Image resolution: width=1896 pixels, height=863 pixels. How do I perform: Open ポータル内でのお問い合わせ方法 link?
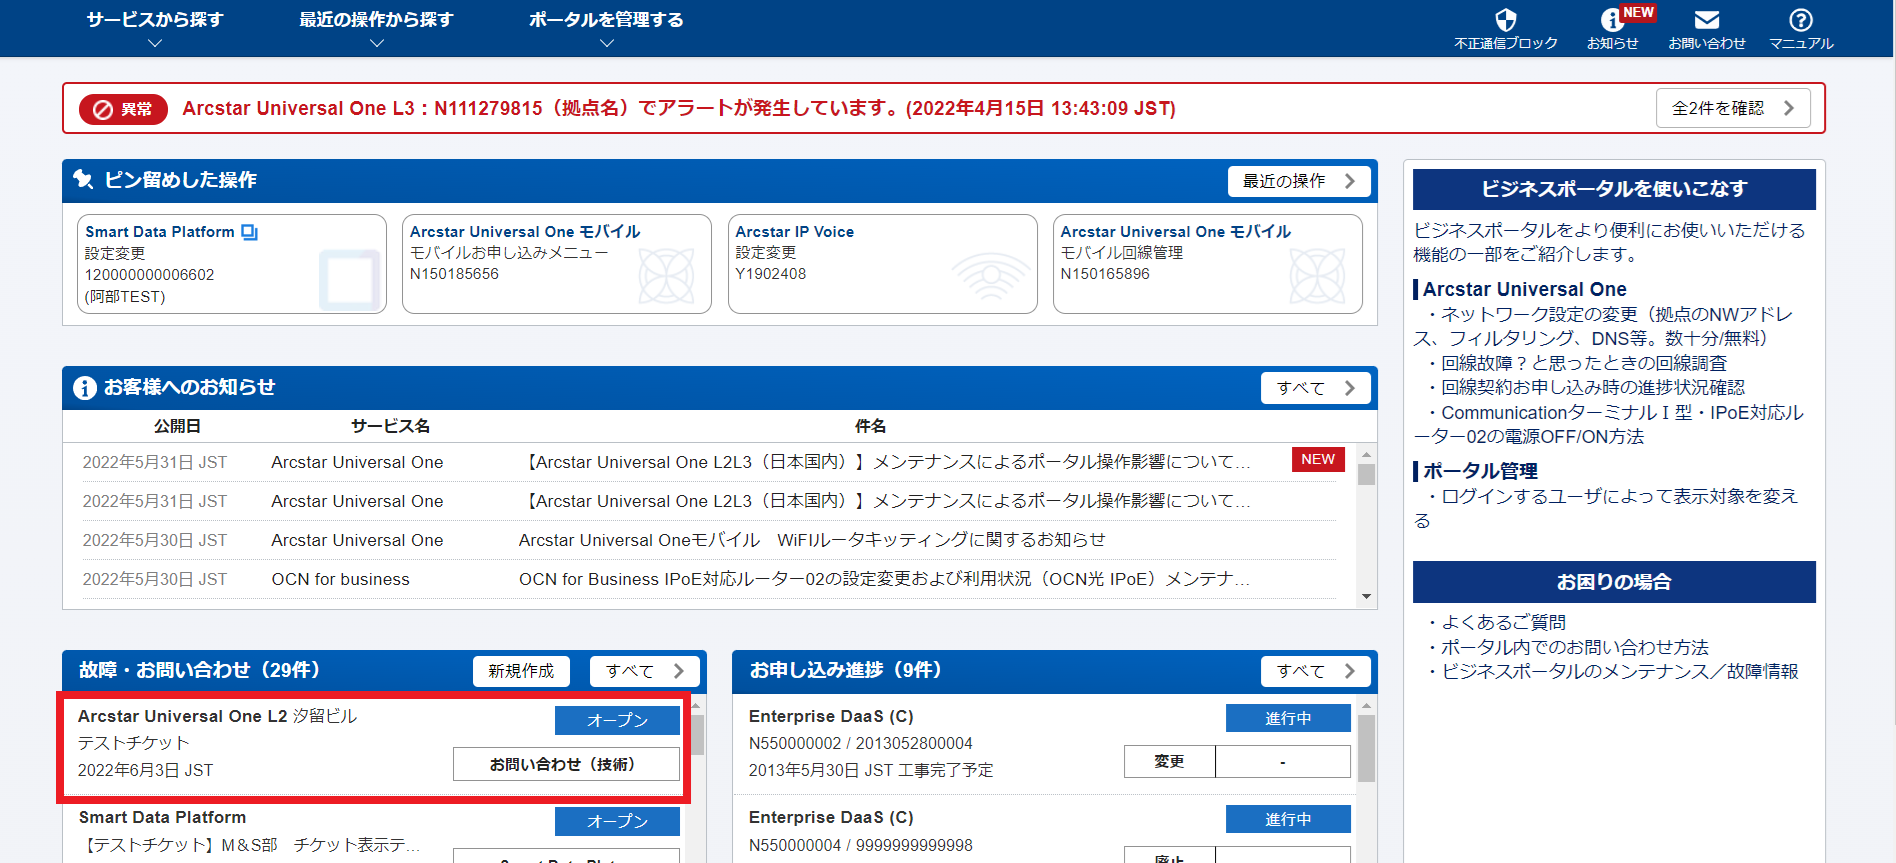tap(1575, 647)
